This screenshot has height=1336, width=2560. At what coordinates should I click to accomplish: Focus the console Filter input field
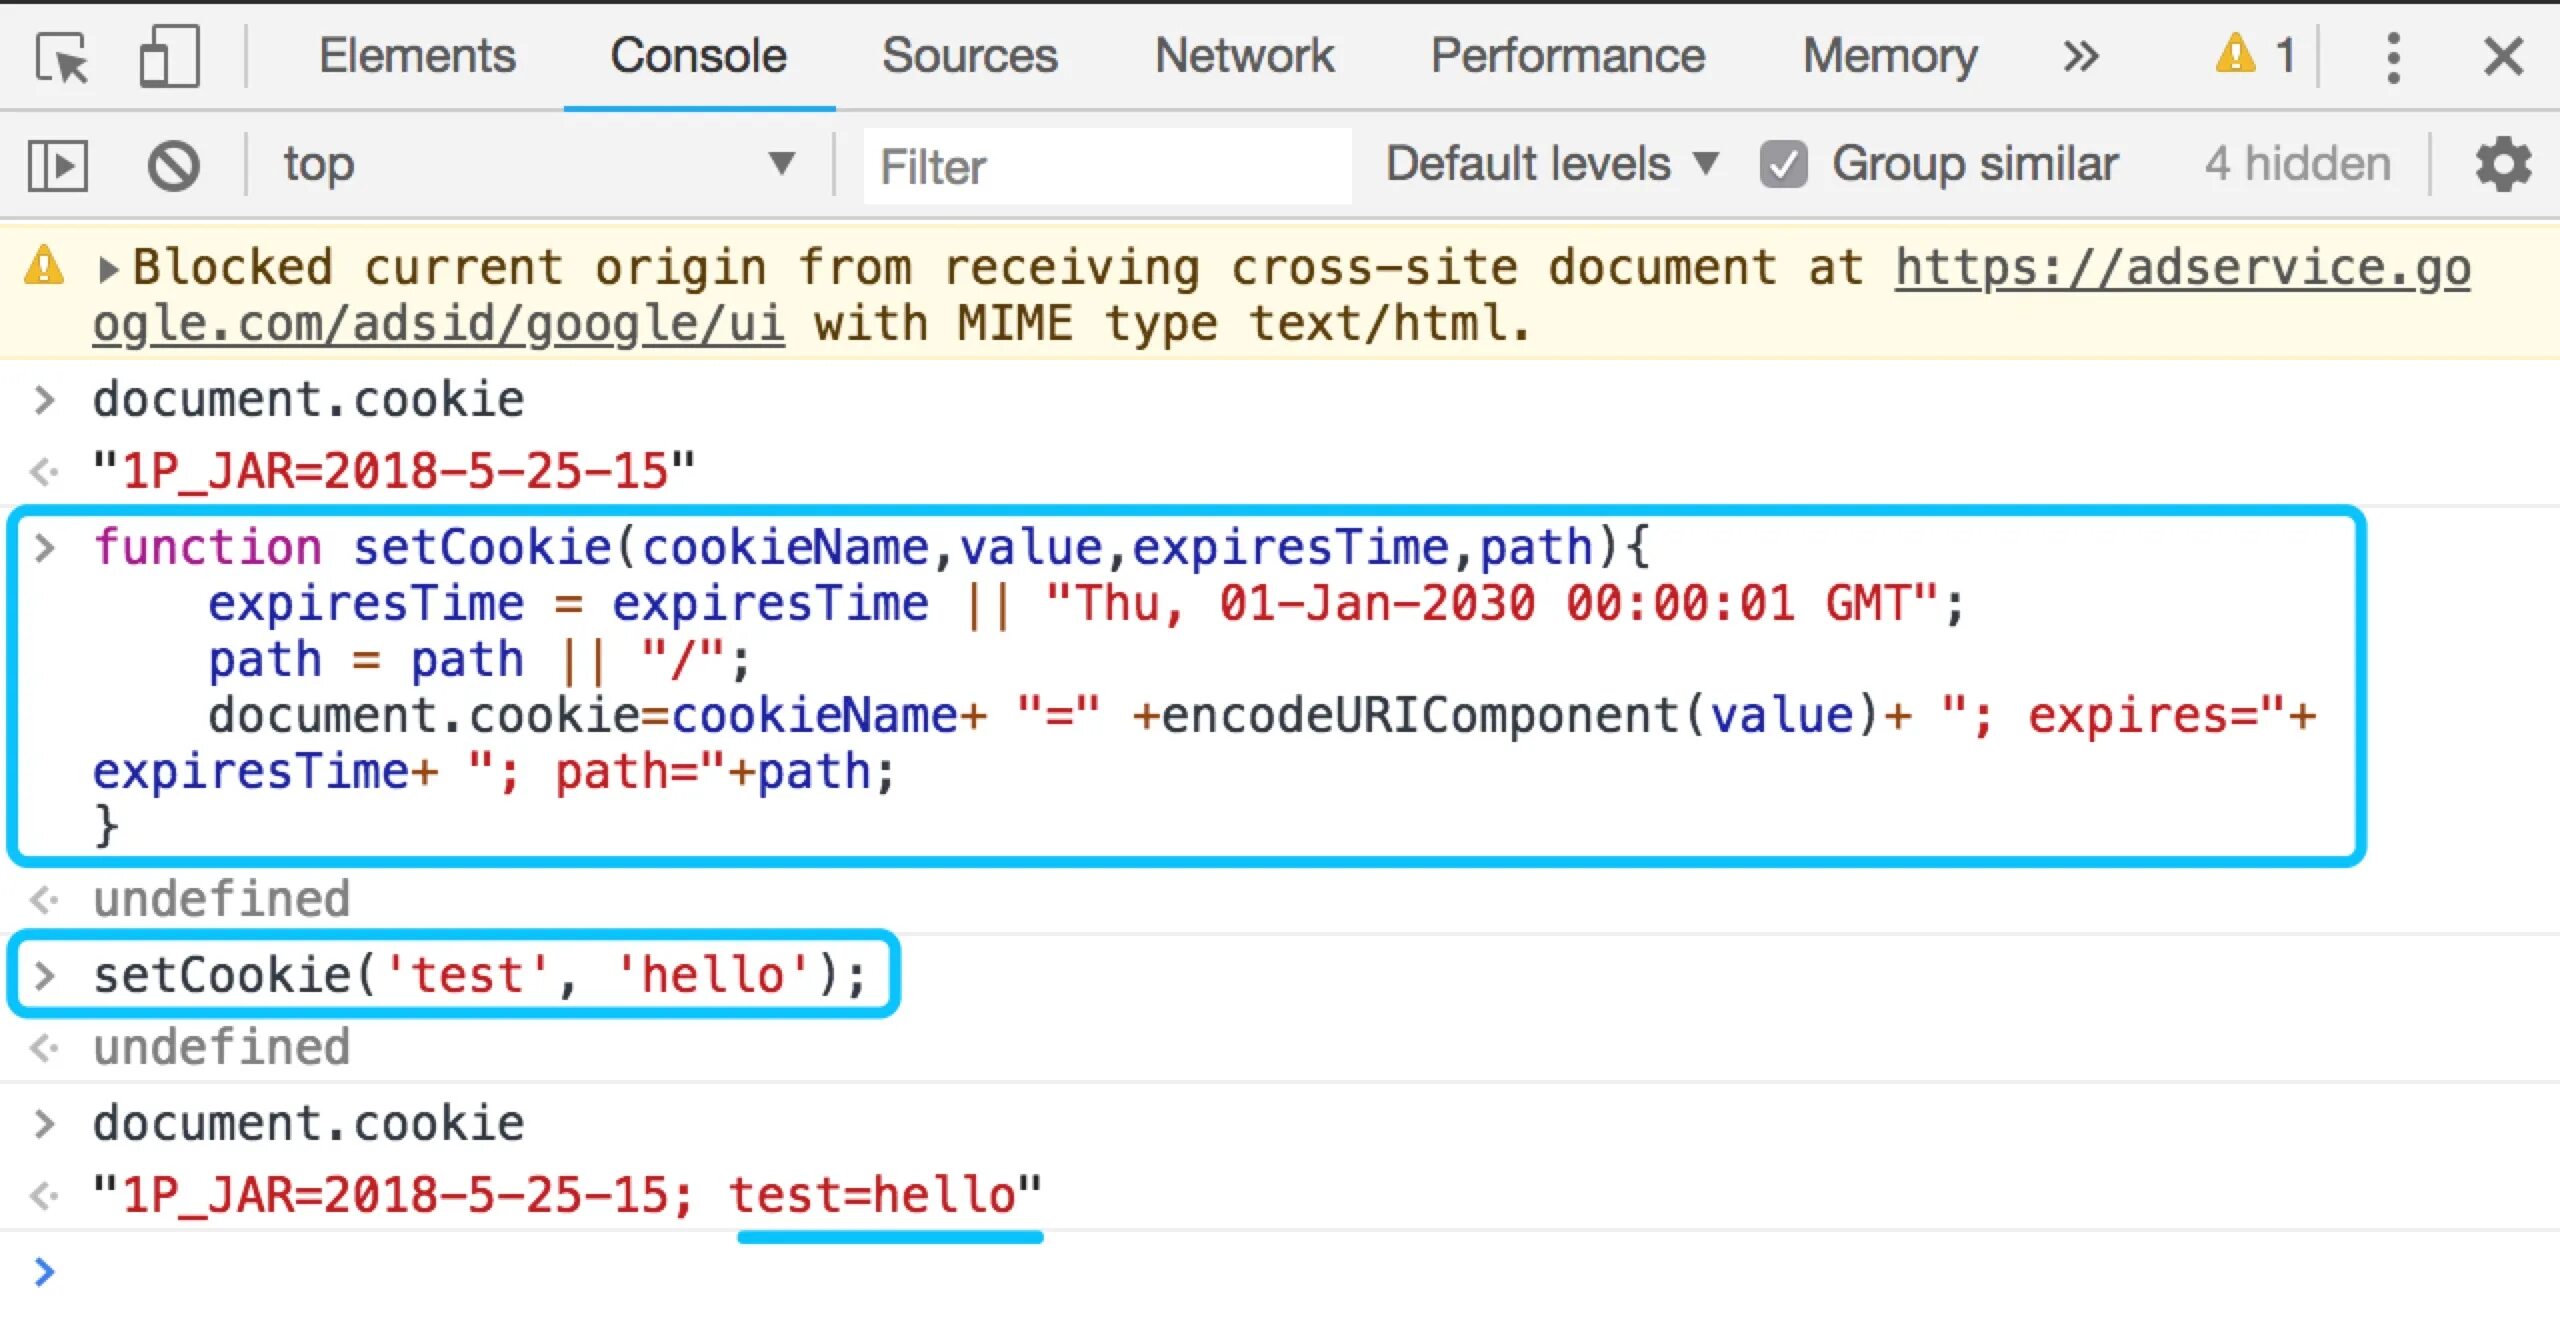pyautogui.click(x=1105, y=166)
